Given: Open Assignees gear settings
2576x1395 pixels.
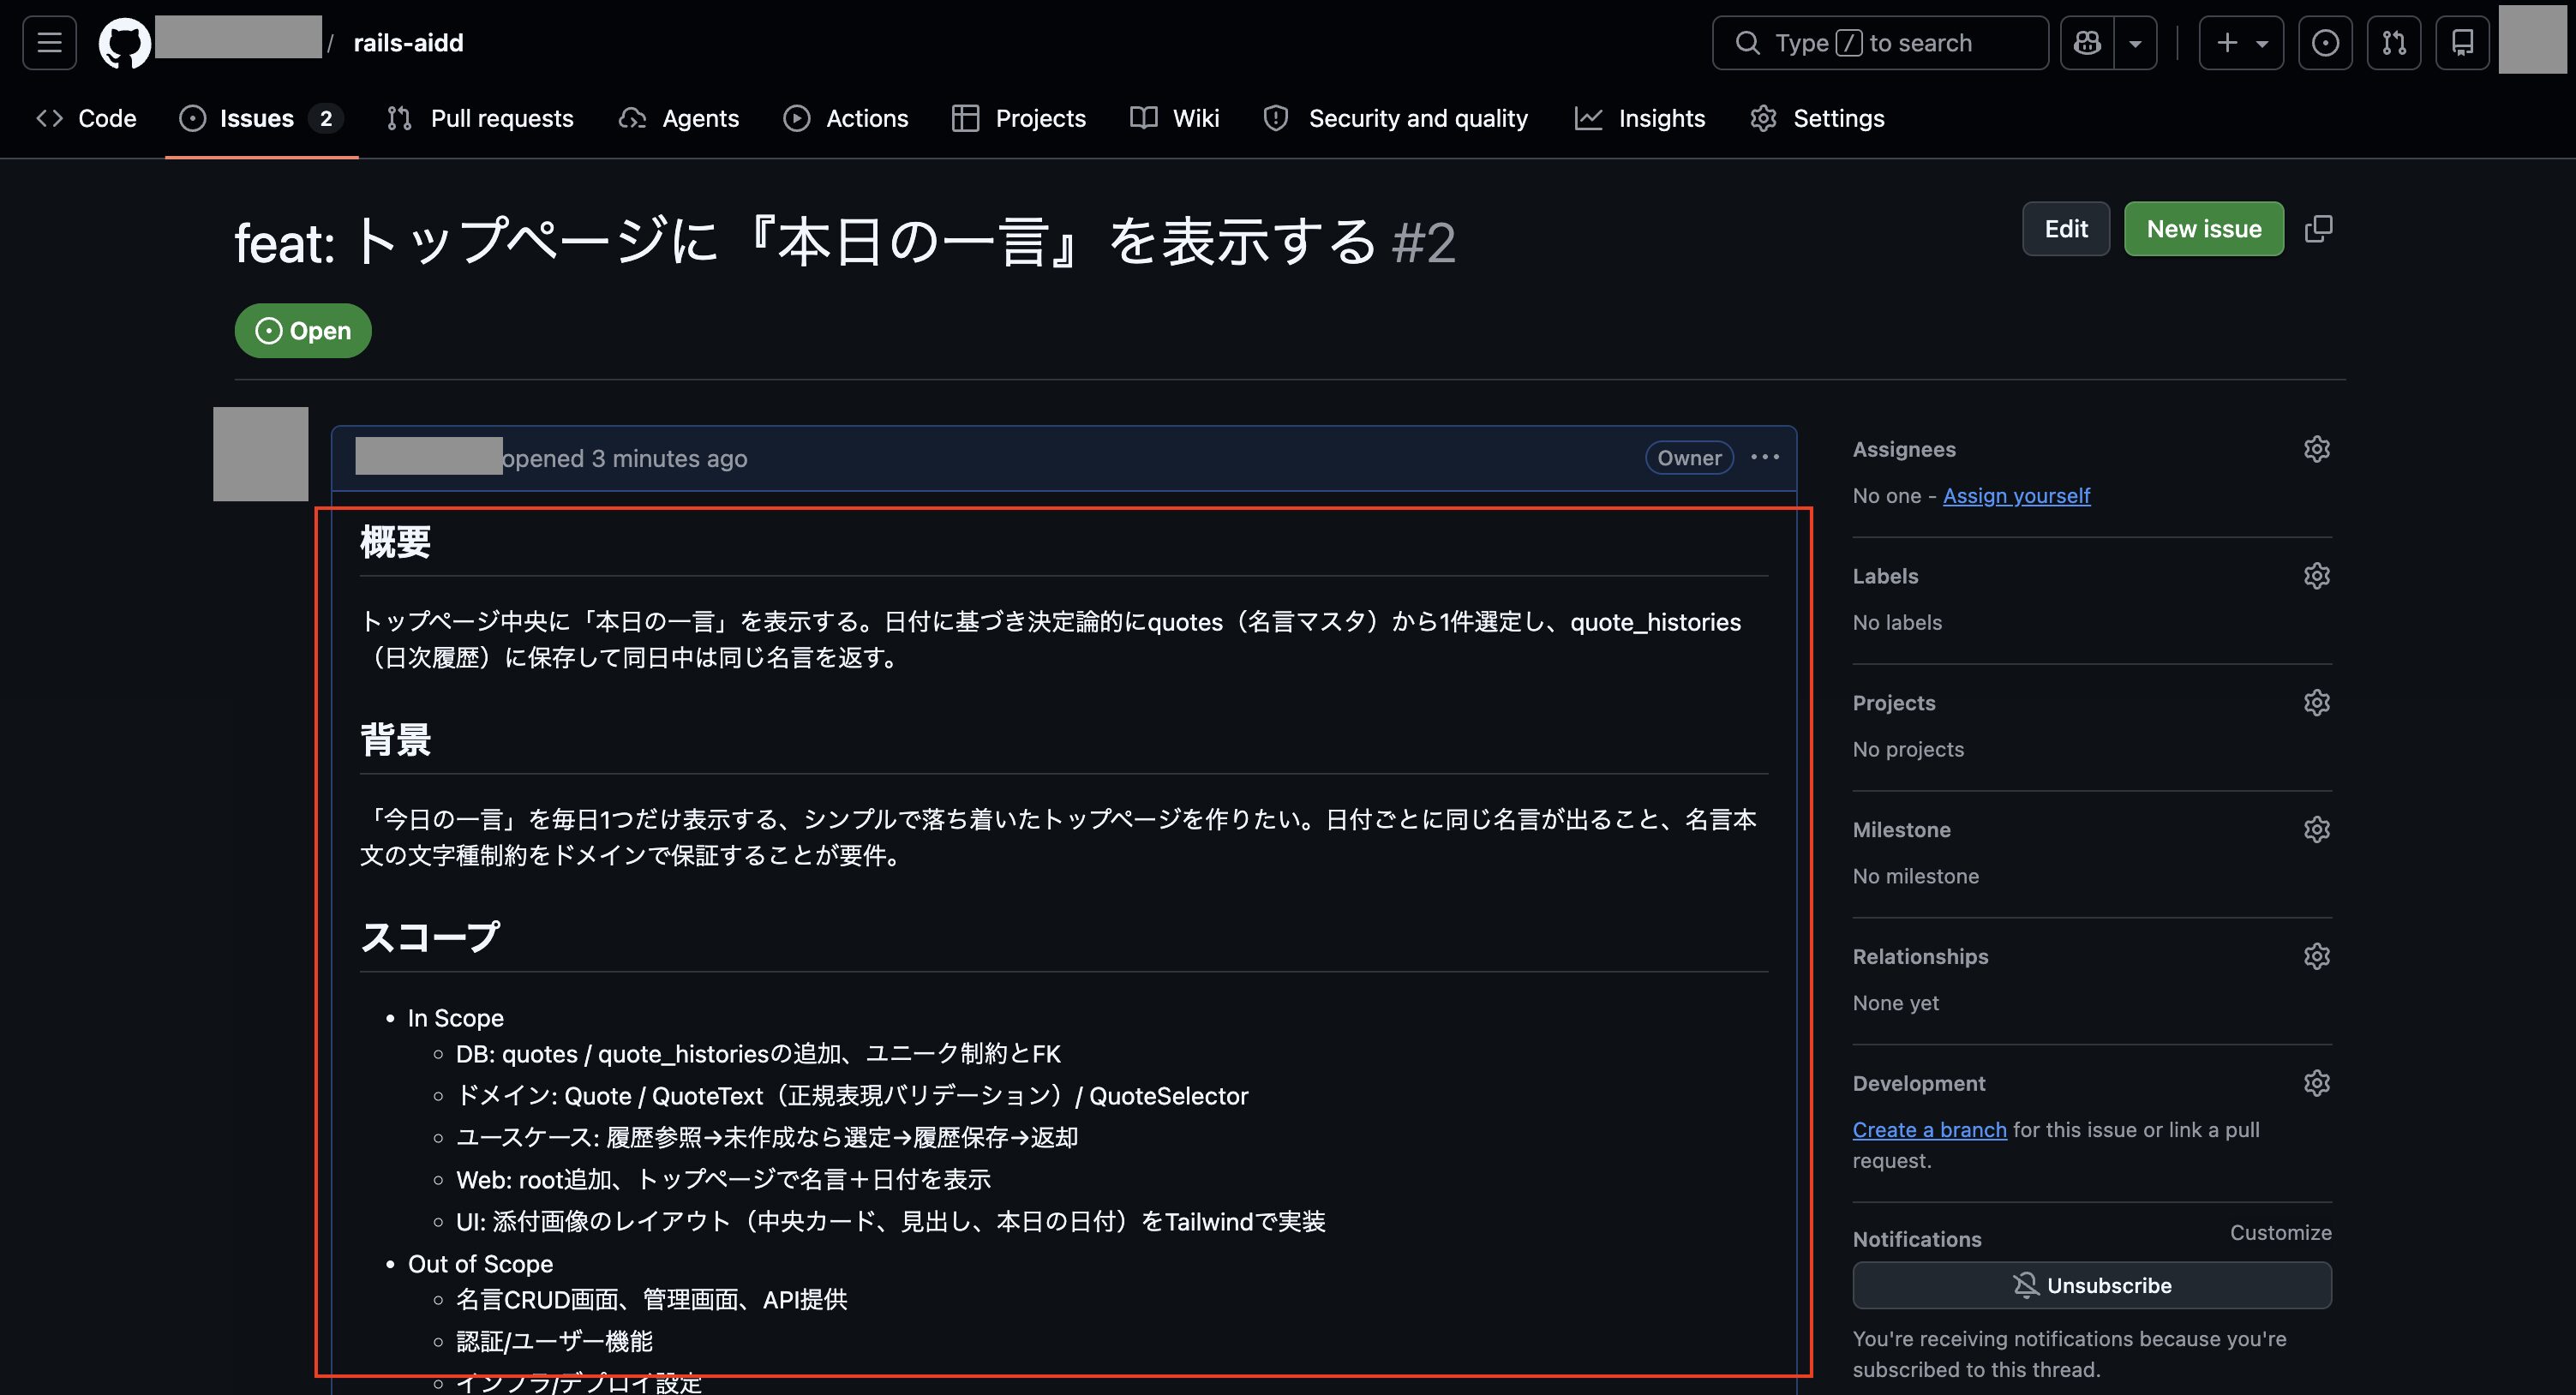Looking at the screenshot, I should pyautogui.click(x=2316, y=449).
